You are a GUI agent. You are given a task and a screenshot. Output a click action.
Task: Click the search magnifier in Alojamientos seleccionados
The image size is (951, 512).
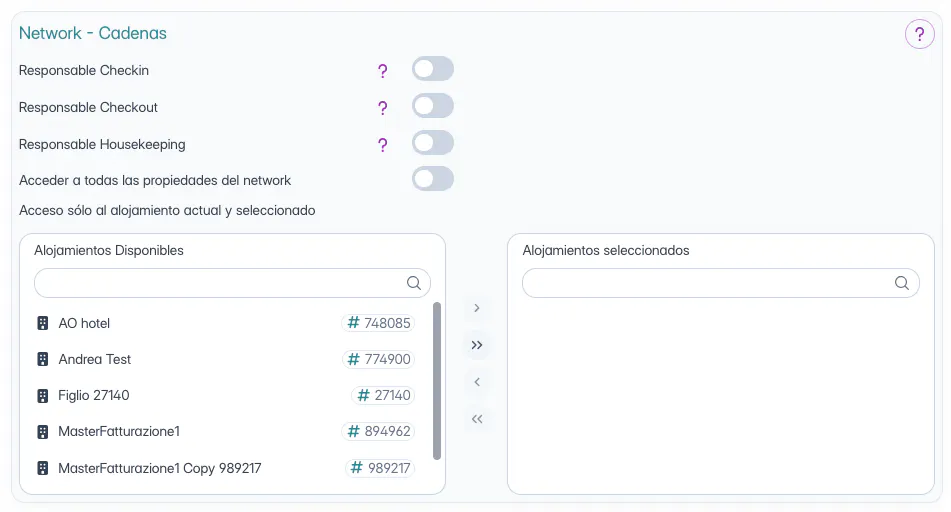point(901,283)
